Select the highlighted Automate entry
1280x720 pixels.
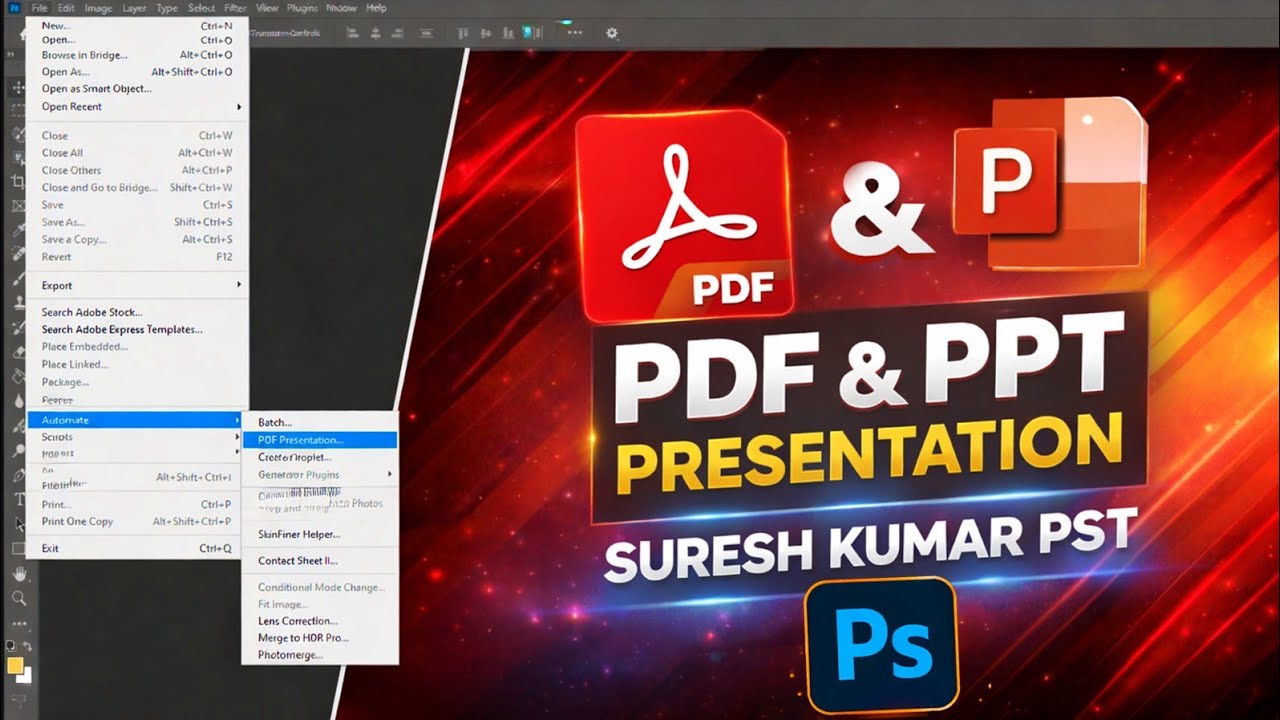point(135,420)
